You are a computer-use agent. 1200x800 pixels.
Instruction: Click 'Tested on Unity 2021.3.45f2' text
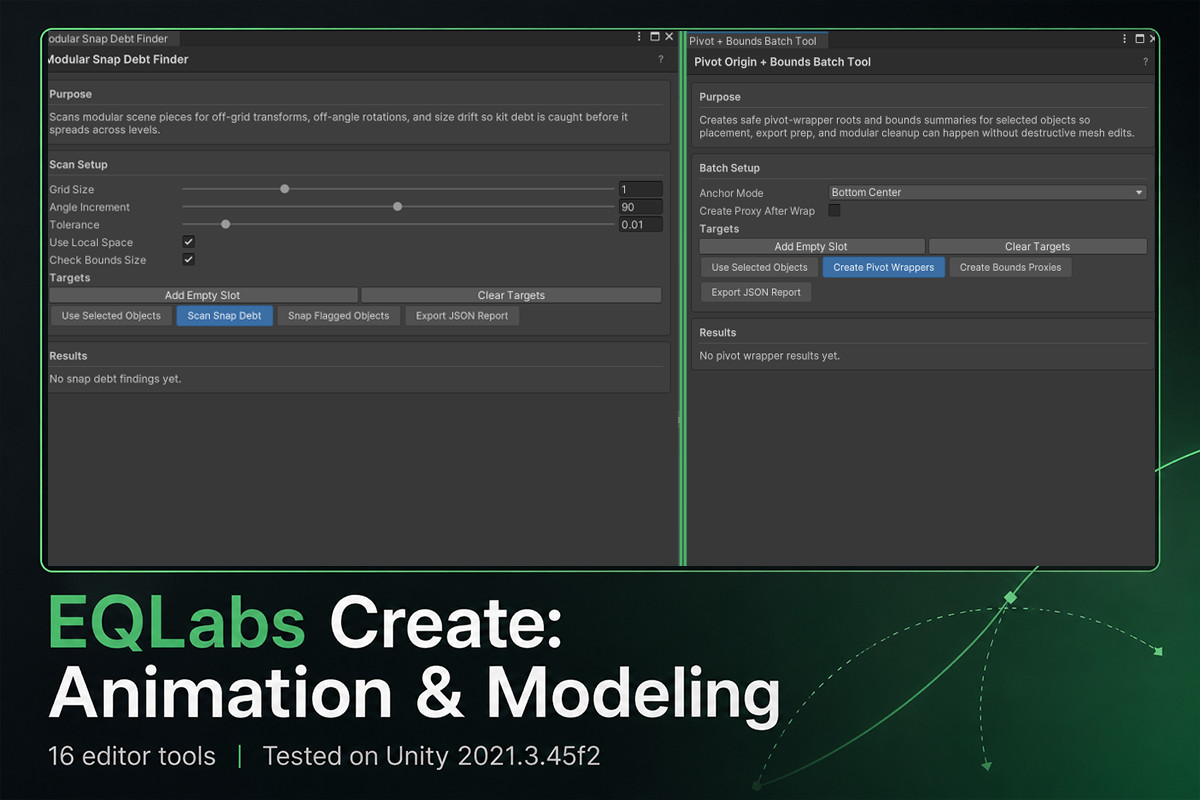(431, 756)
